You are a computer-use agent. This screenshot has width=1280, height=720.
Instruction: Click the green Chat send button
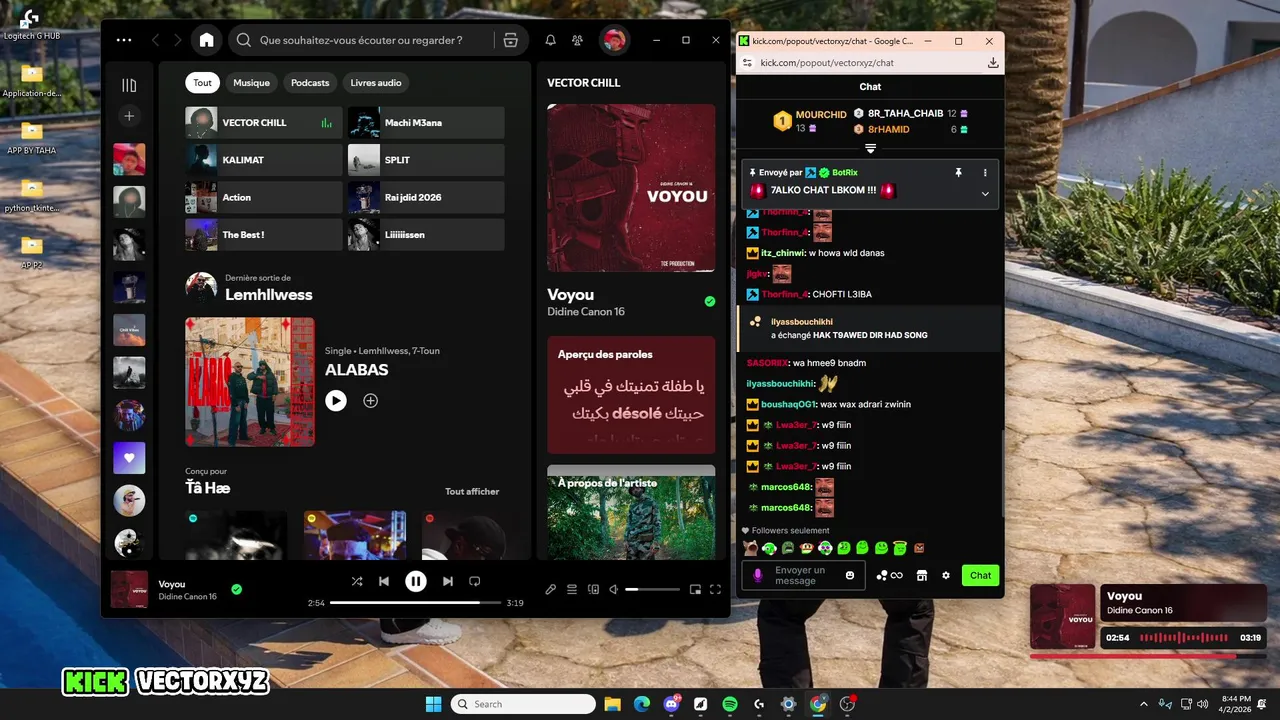[980, 575]
